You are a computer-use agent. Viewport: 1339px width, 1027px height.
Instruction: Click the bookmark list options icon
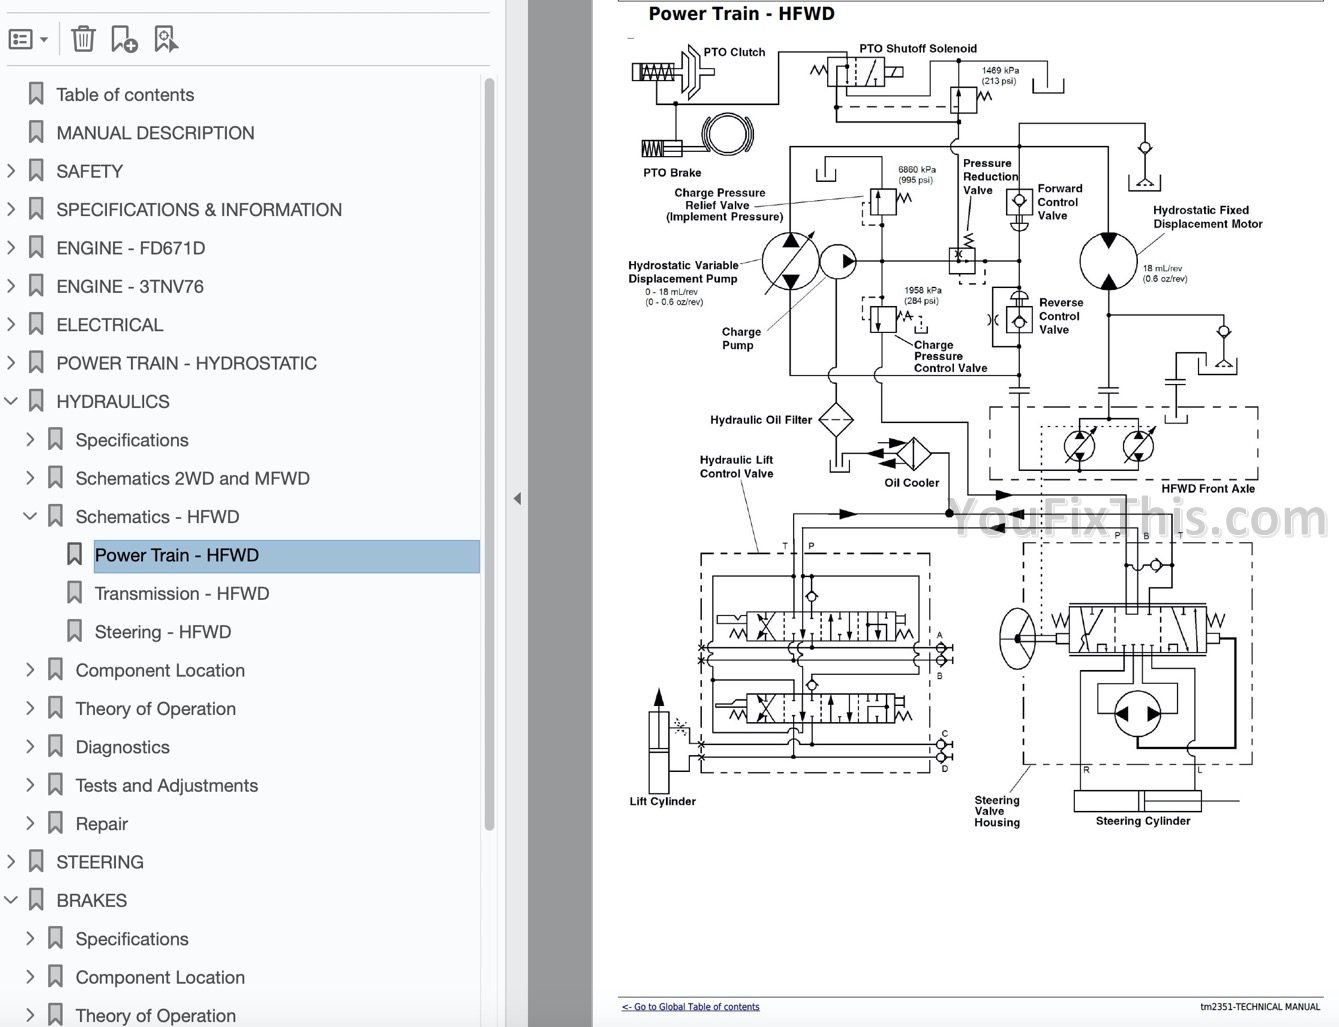(22, 38)
